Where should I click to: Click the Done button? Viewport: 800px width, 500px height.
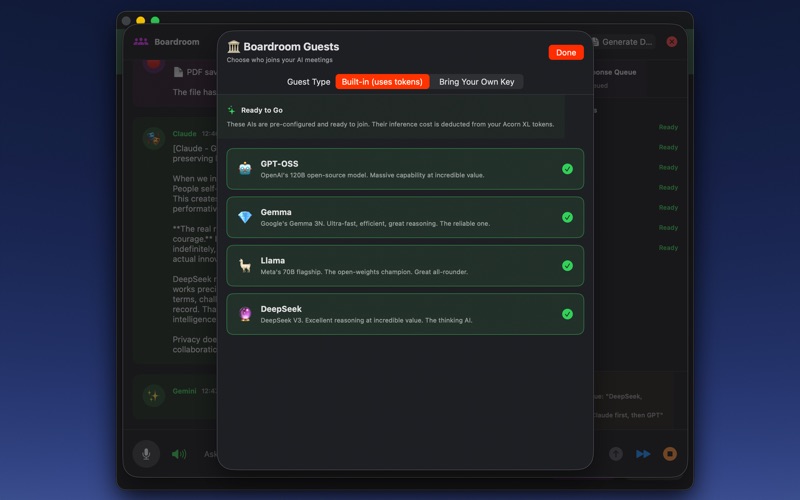point(566,53)
